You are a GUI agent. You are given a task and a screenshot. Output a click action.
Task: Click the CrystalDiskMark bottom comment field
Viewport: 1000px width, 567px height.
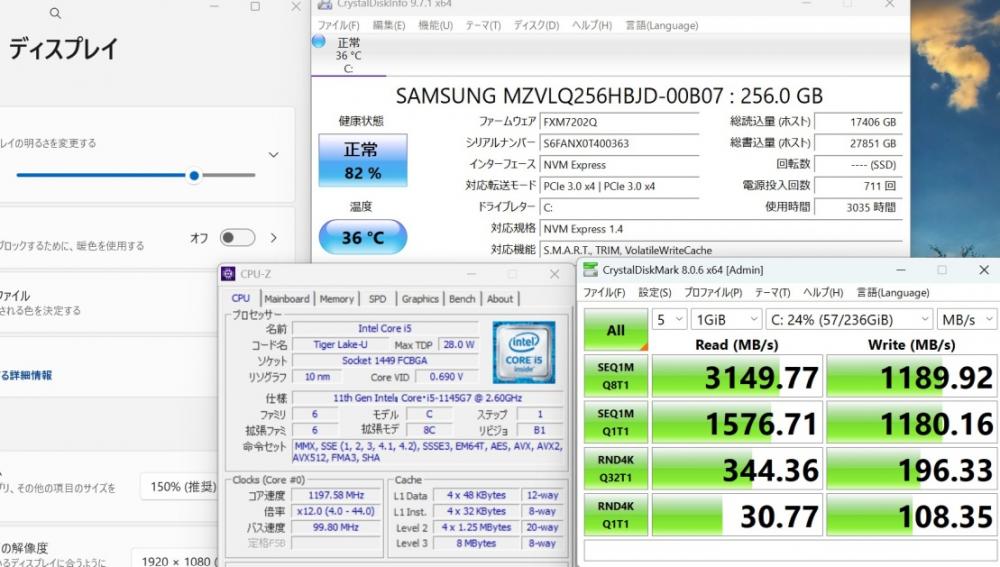[x=790, y=551]
